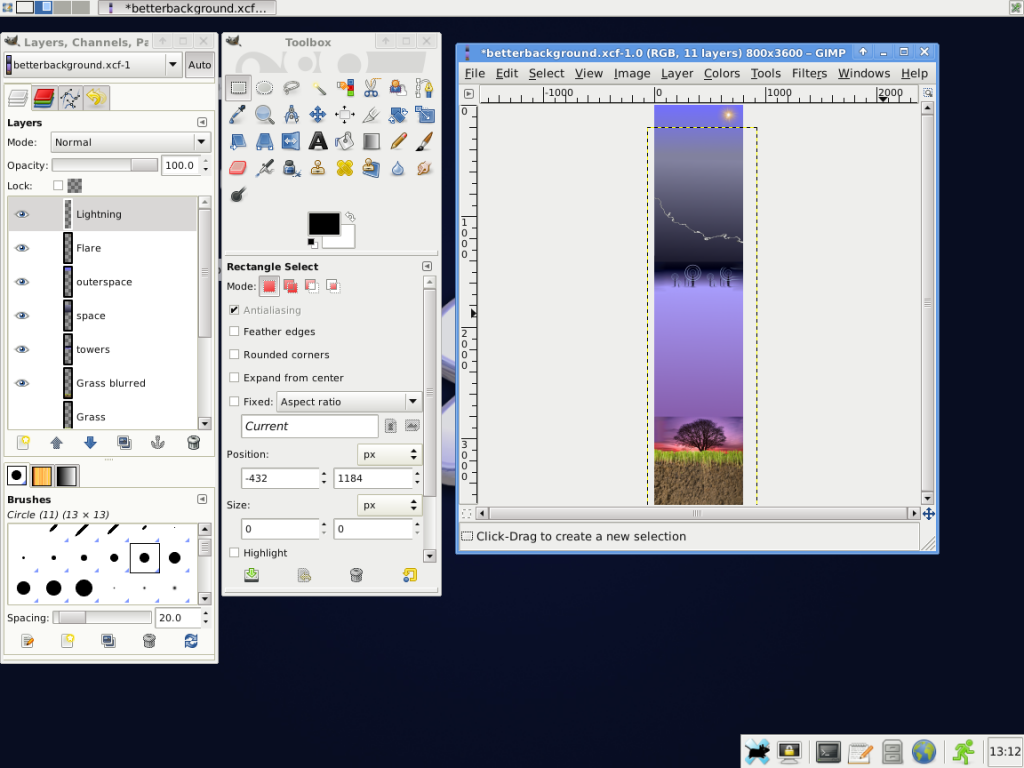Screen dimensions: 1024x768
Task: Open the layer Mode dropdown
Action: coord(130,142)
